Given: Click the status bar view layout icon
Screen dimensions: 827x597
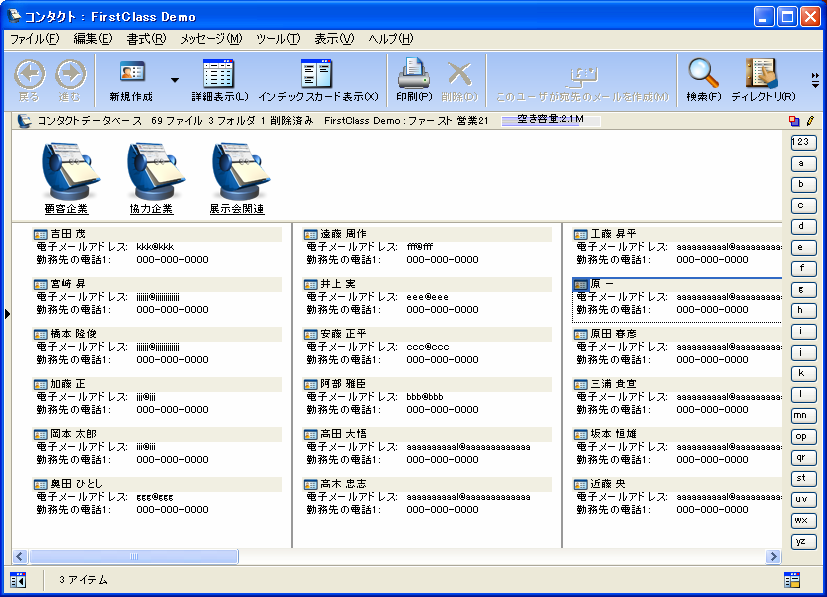Looking at the screenshot, I should [x=792, y=580].
